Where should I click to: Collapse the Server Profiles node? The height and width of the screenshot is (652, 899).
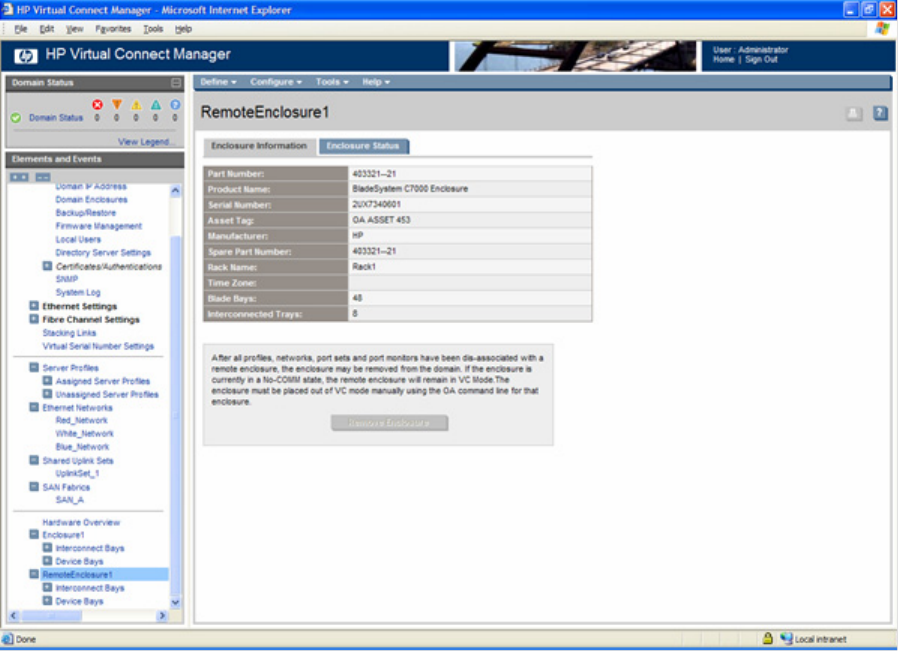click(x=34, y=367)
